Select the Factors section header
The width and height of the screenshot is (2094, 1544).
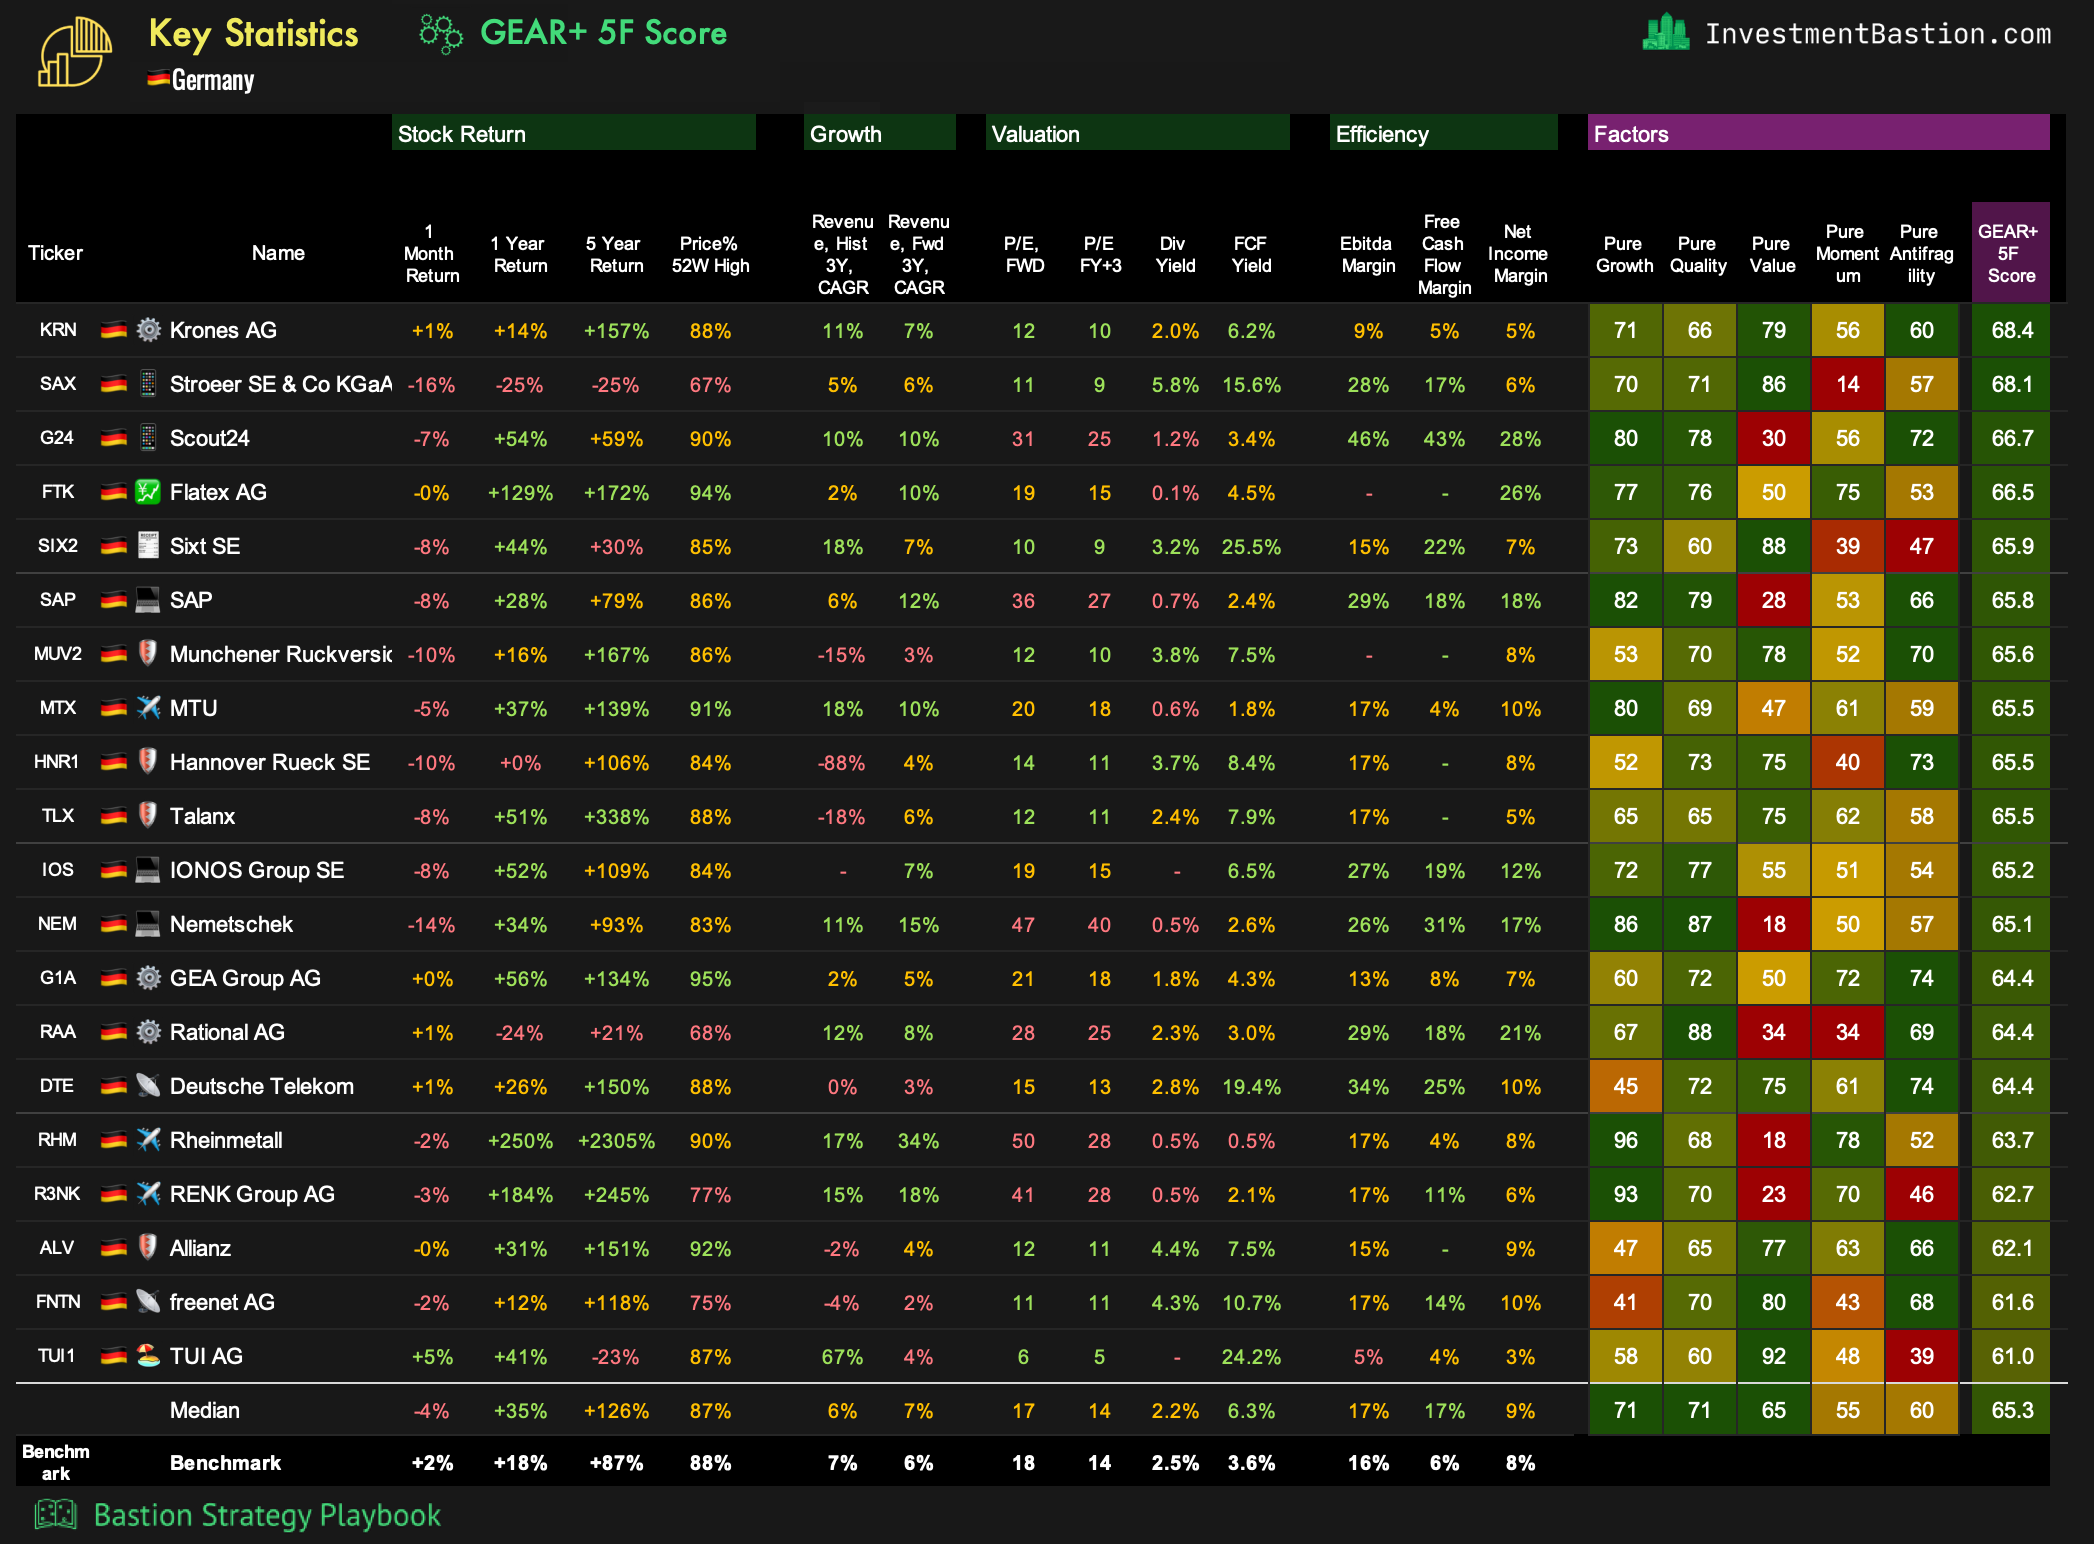click(1817, 133)
